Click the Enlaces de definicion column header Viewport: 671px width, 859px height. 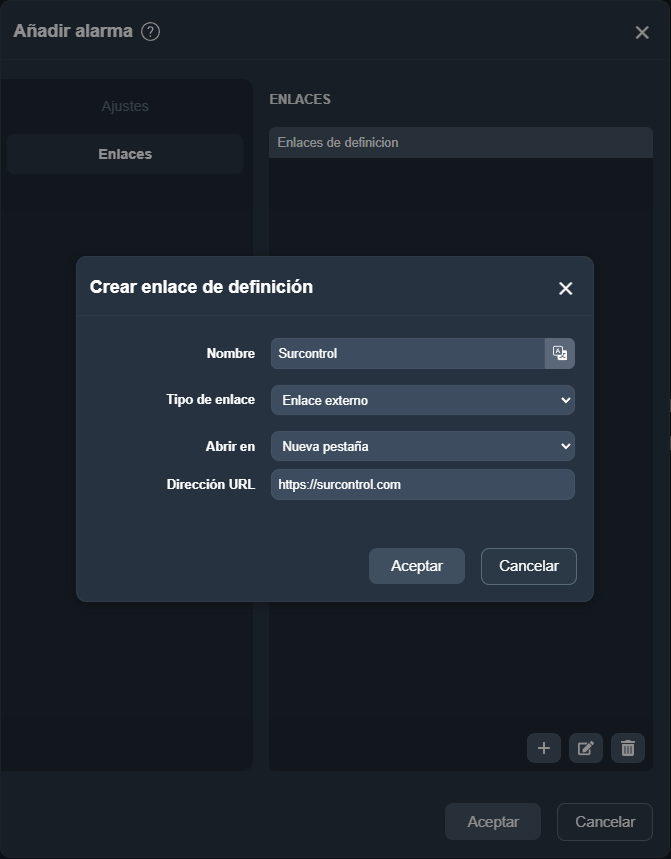[461, 142]
